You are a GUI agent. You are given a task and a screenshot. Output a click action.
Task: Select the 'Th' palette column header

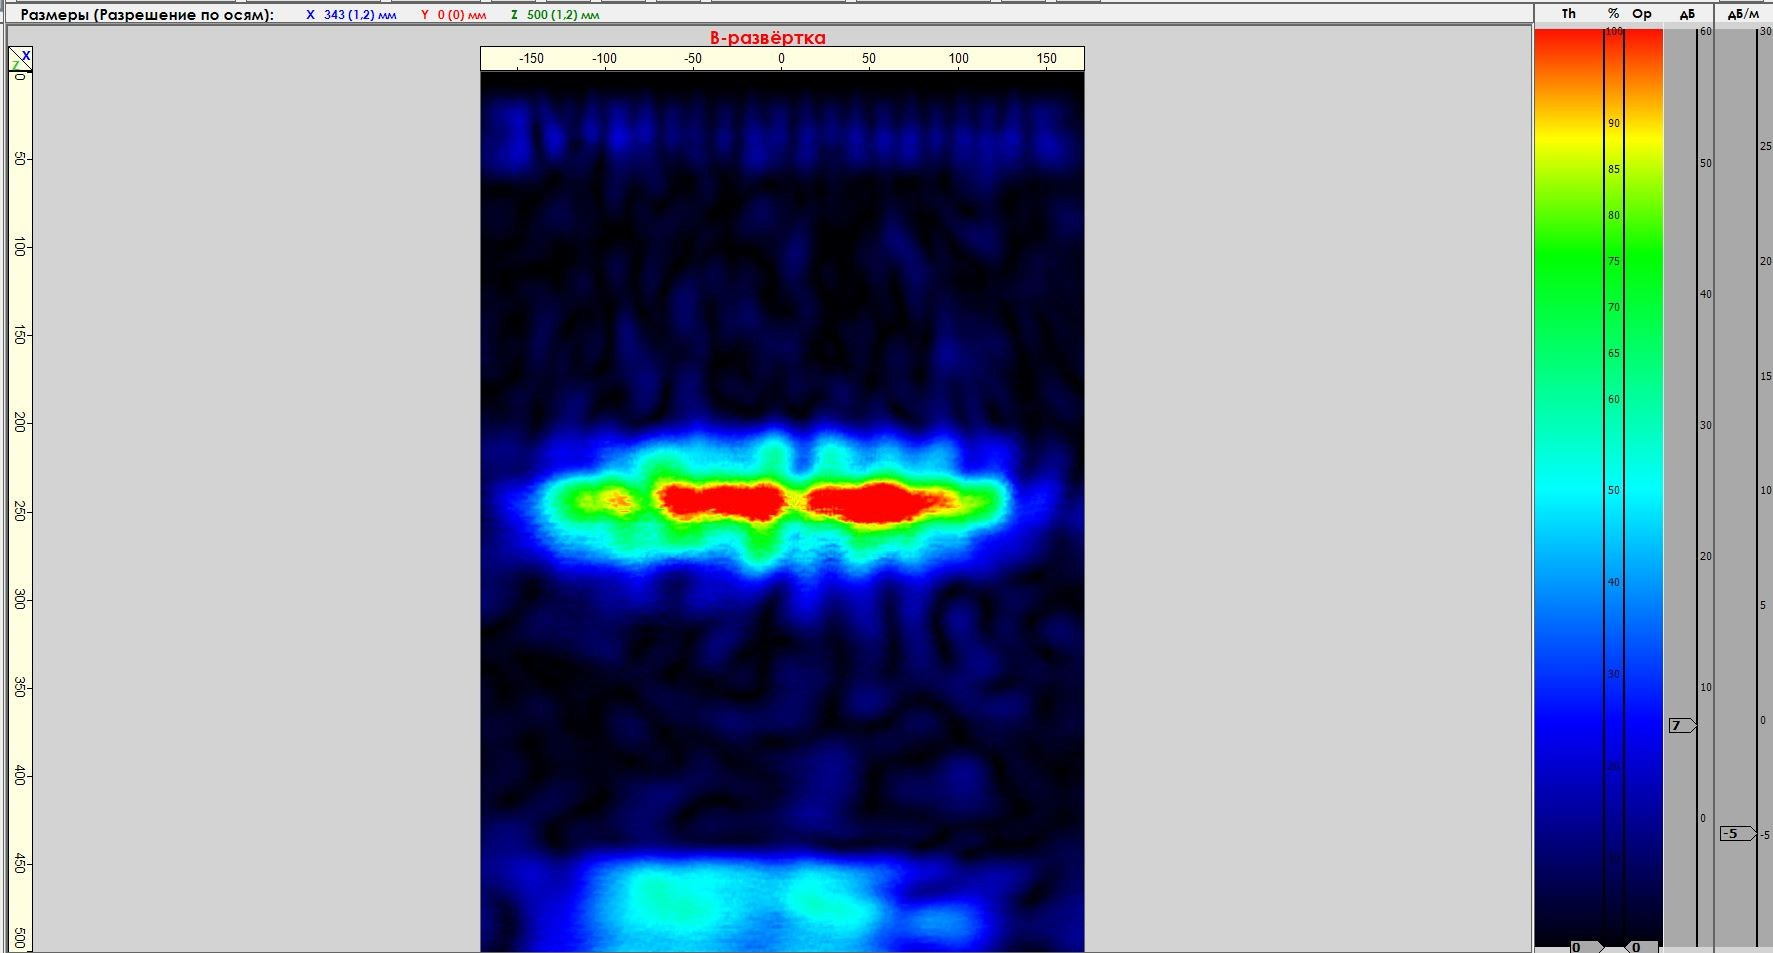click(1569, 14)
